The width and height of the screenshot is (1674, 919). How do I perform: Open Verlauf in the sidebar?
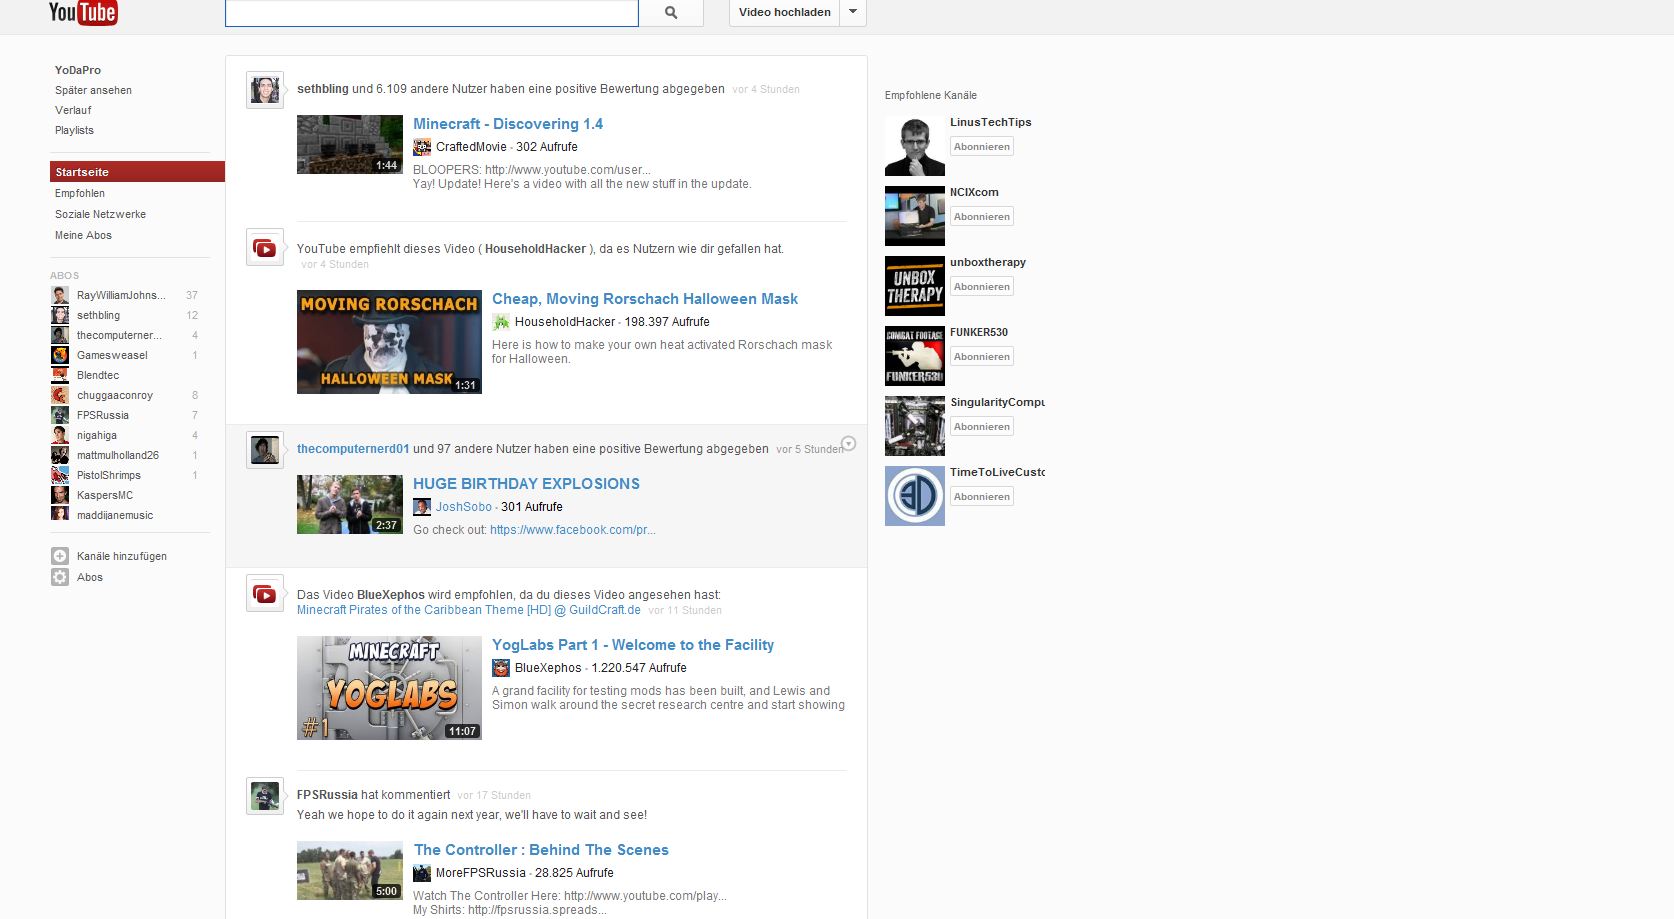coord(73,110)
